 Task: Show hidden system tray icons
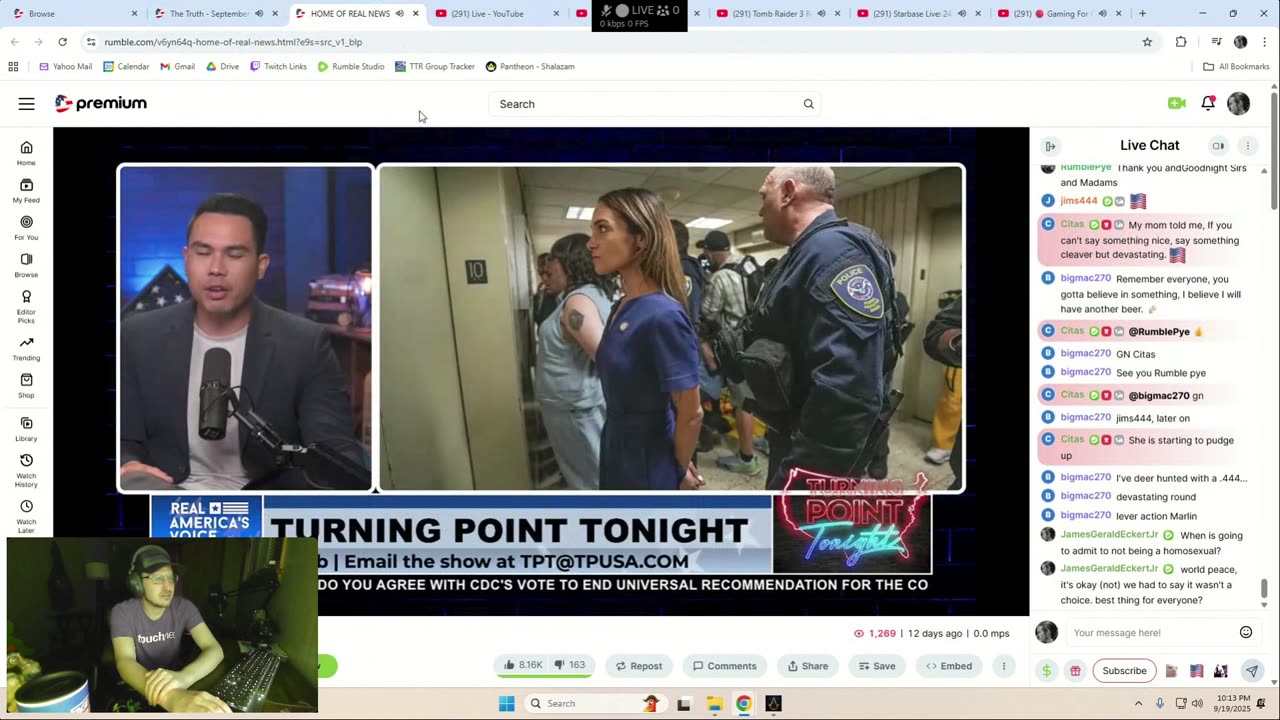point(1138,703)
